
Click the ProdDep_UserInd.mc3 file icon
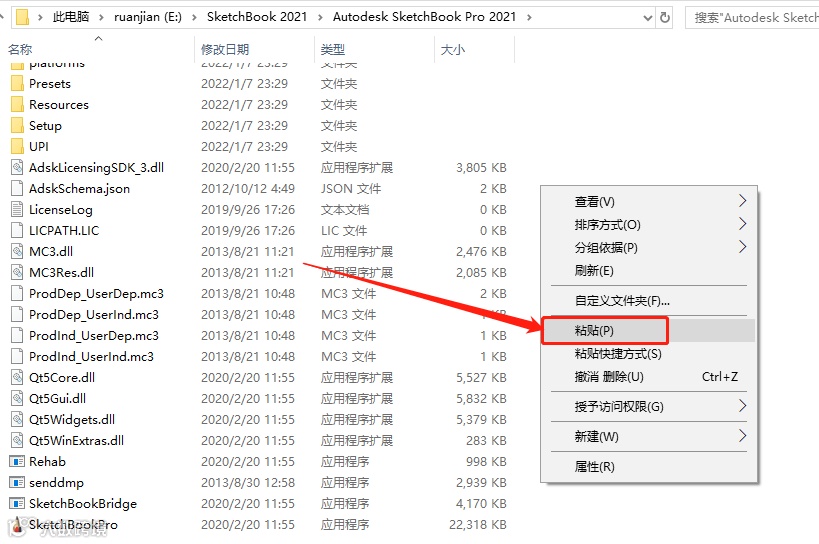[17, 314]
